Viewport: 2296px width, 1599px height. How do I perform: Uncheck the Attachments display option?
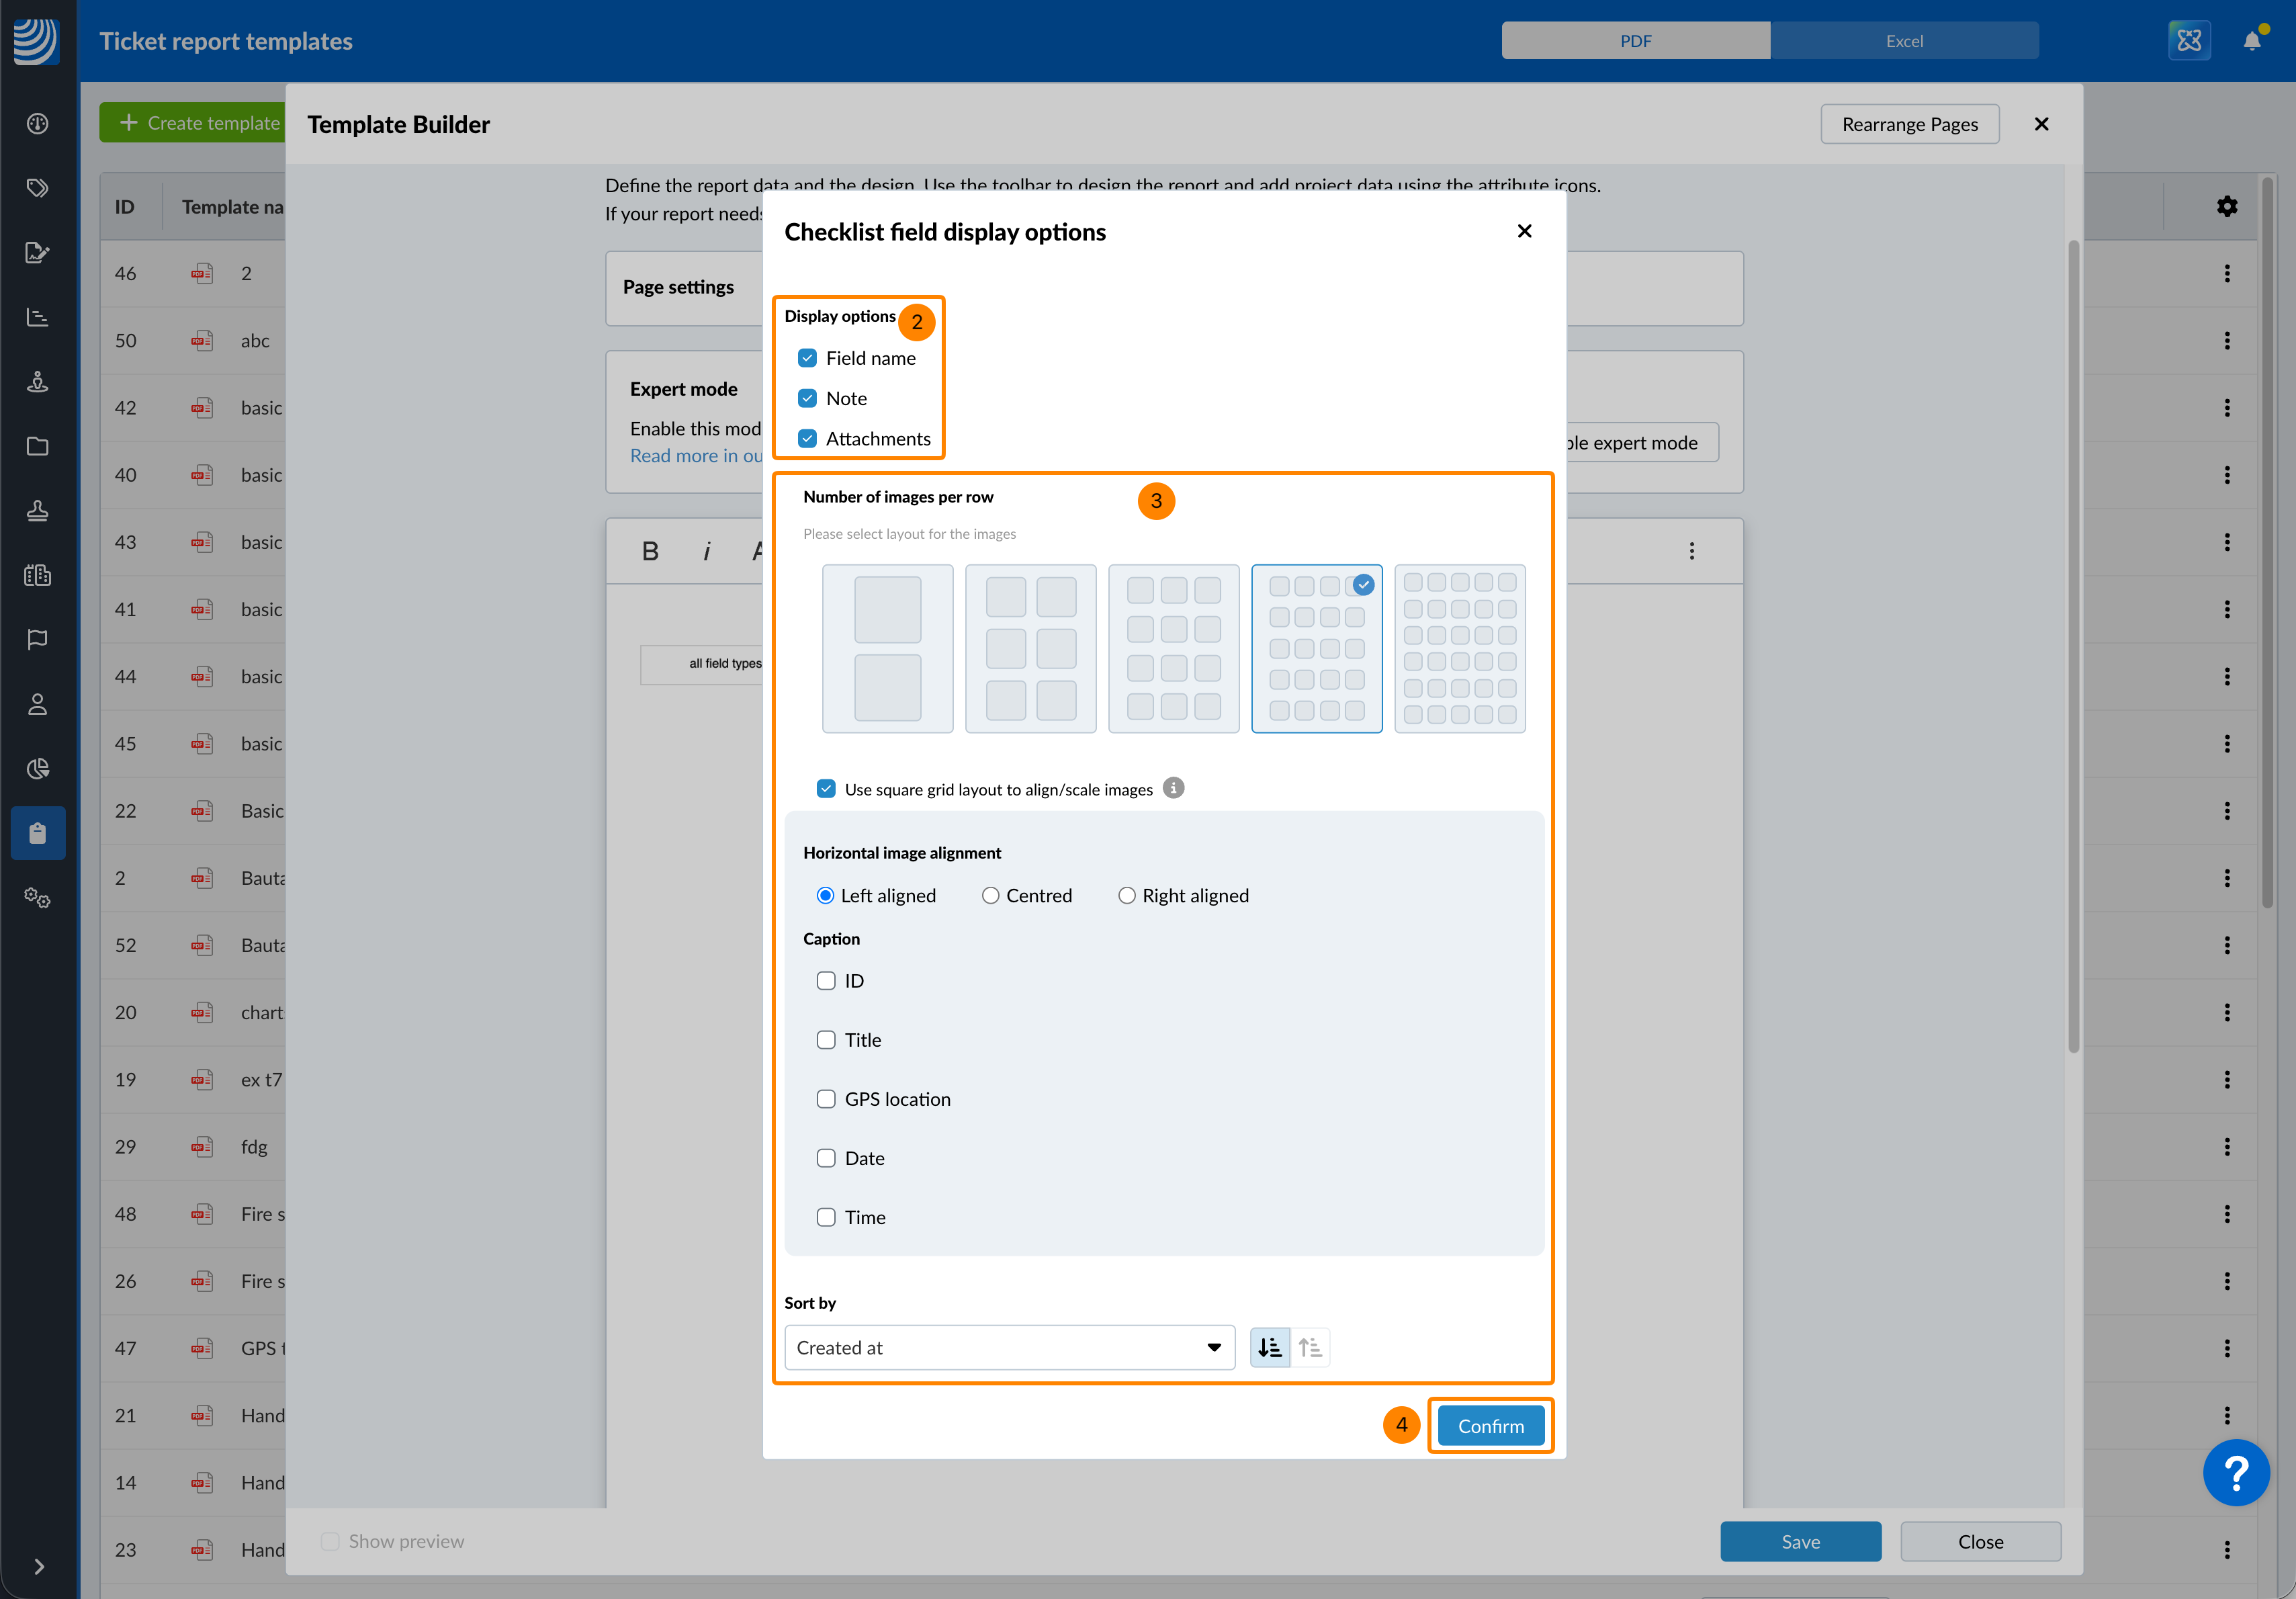click(x=808, y=438)
